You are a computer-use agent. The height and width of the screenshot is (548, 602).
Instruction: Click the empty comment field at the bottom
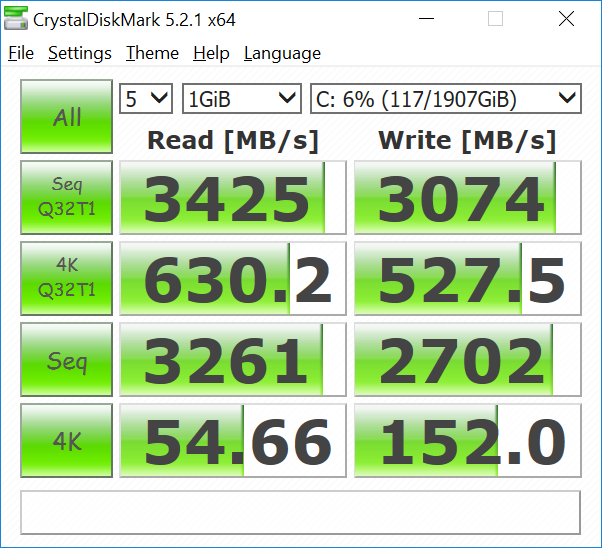[x=300, y=512]
